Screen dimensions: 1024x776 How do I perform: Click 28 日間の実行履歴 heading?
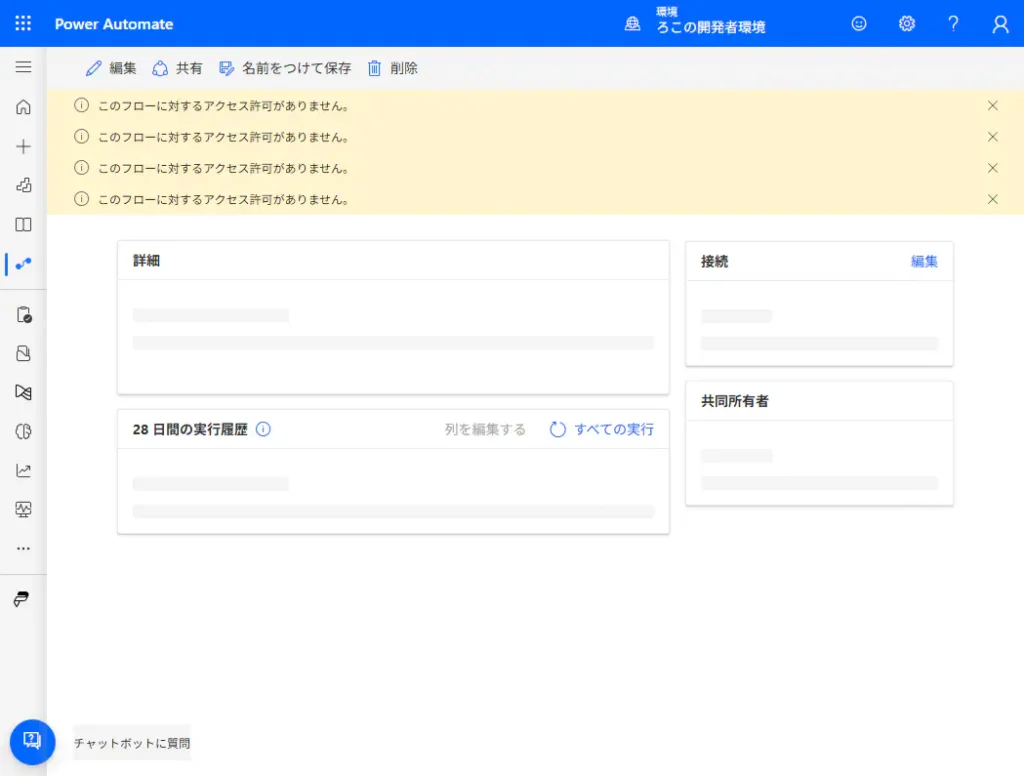pos(190,429)
